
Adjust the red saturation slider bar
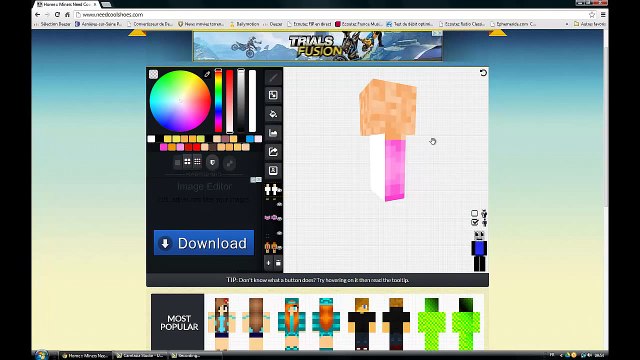[x=230, y=100]
